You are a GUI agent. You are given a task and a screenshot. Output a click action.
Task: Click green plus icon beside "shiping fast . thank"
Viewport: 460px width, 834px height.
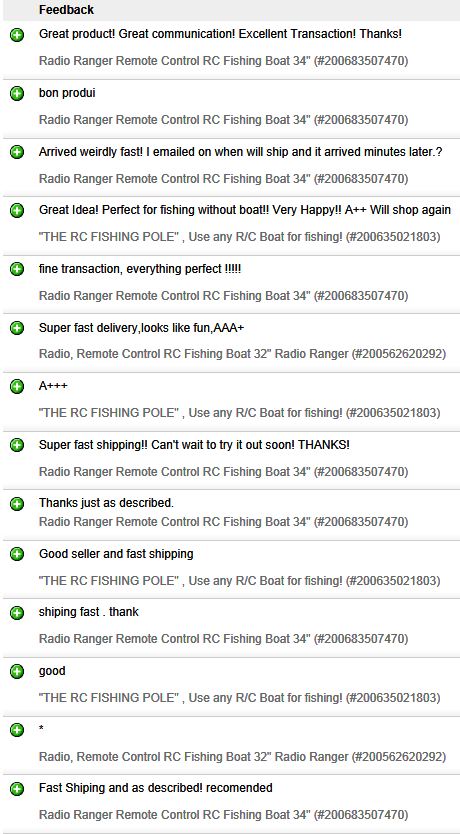tap(17, 613)
